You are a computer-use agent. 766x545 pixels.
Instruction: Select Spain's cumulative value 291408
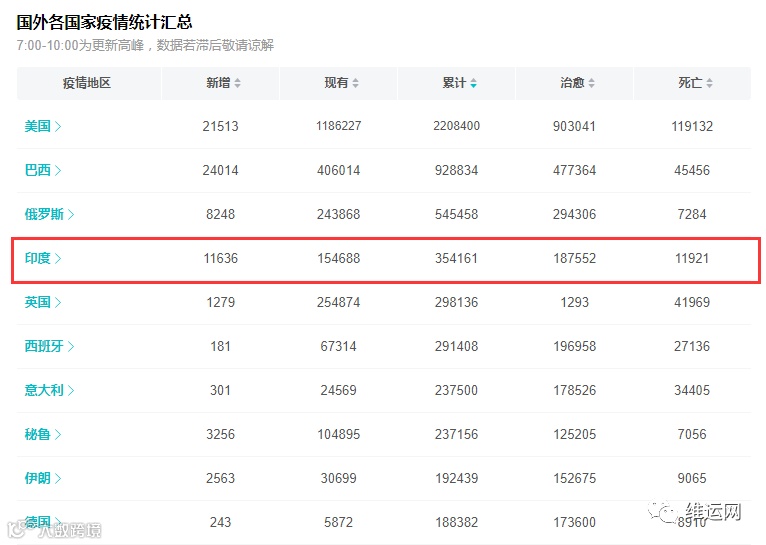(x=456, y=346)
